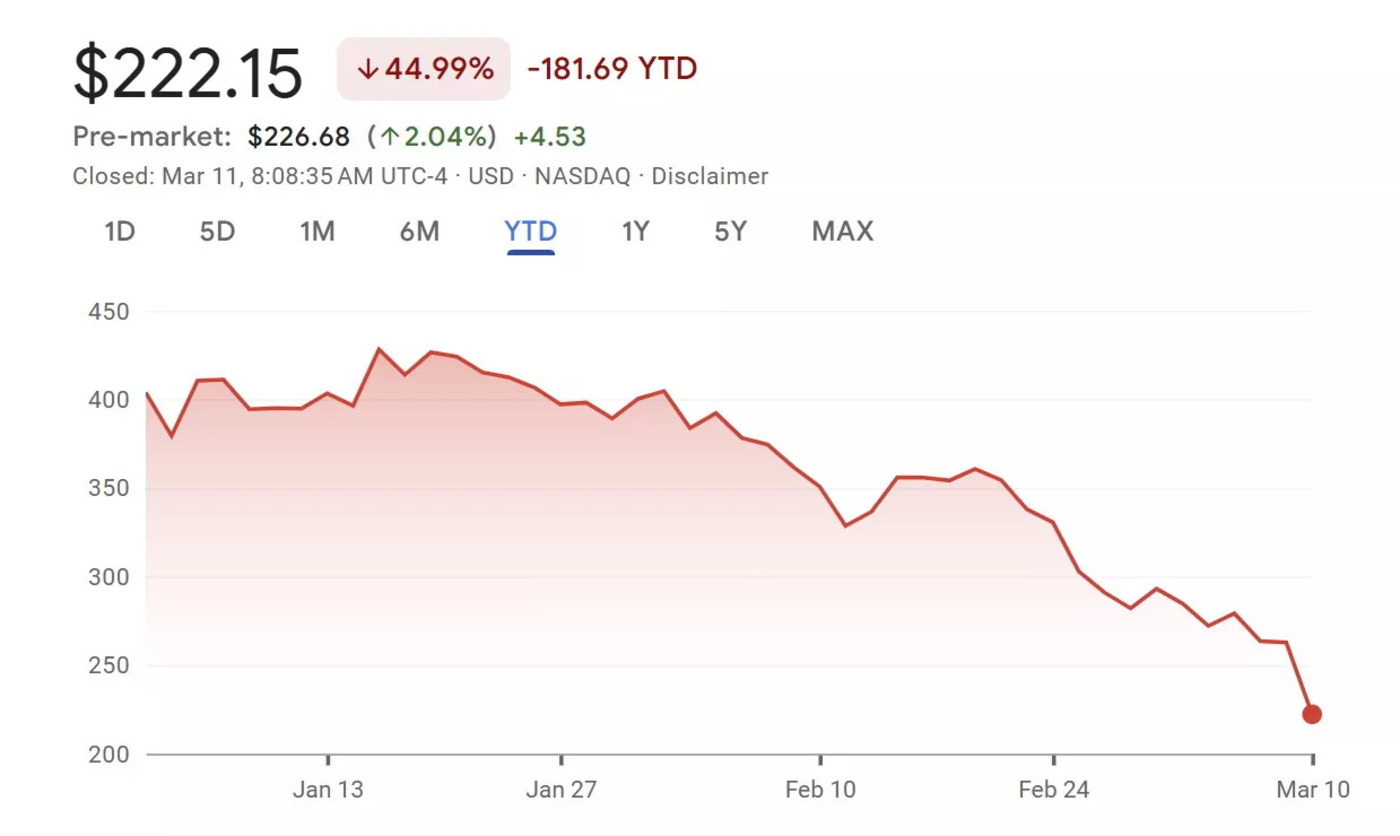The height and width of the screenshot is (836, 1400).
Task: View the 5Y performance chart
Action: [729, 231]
